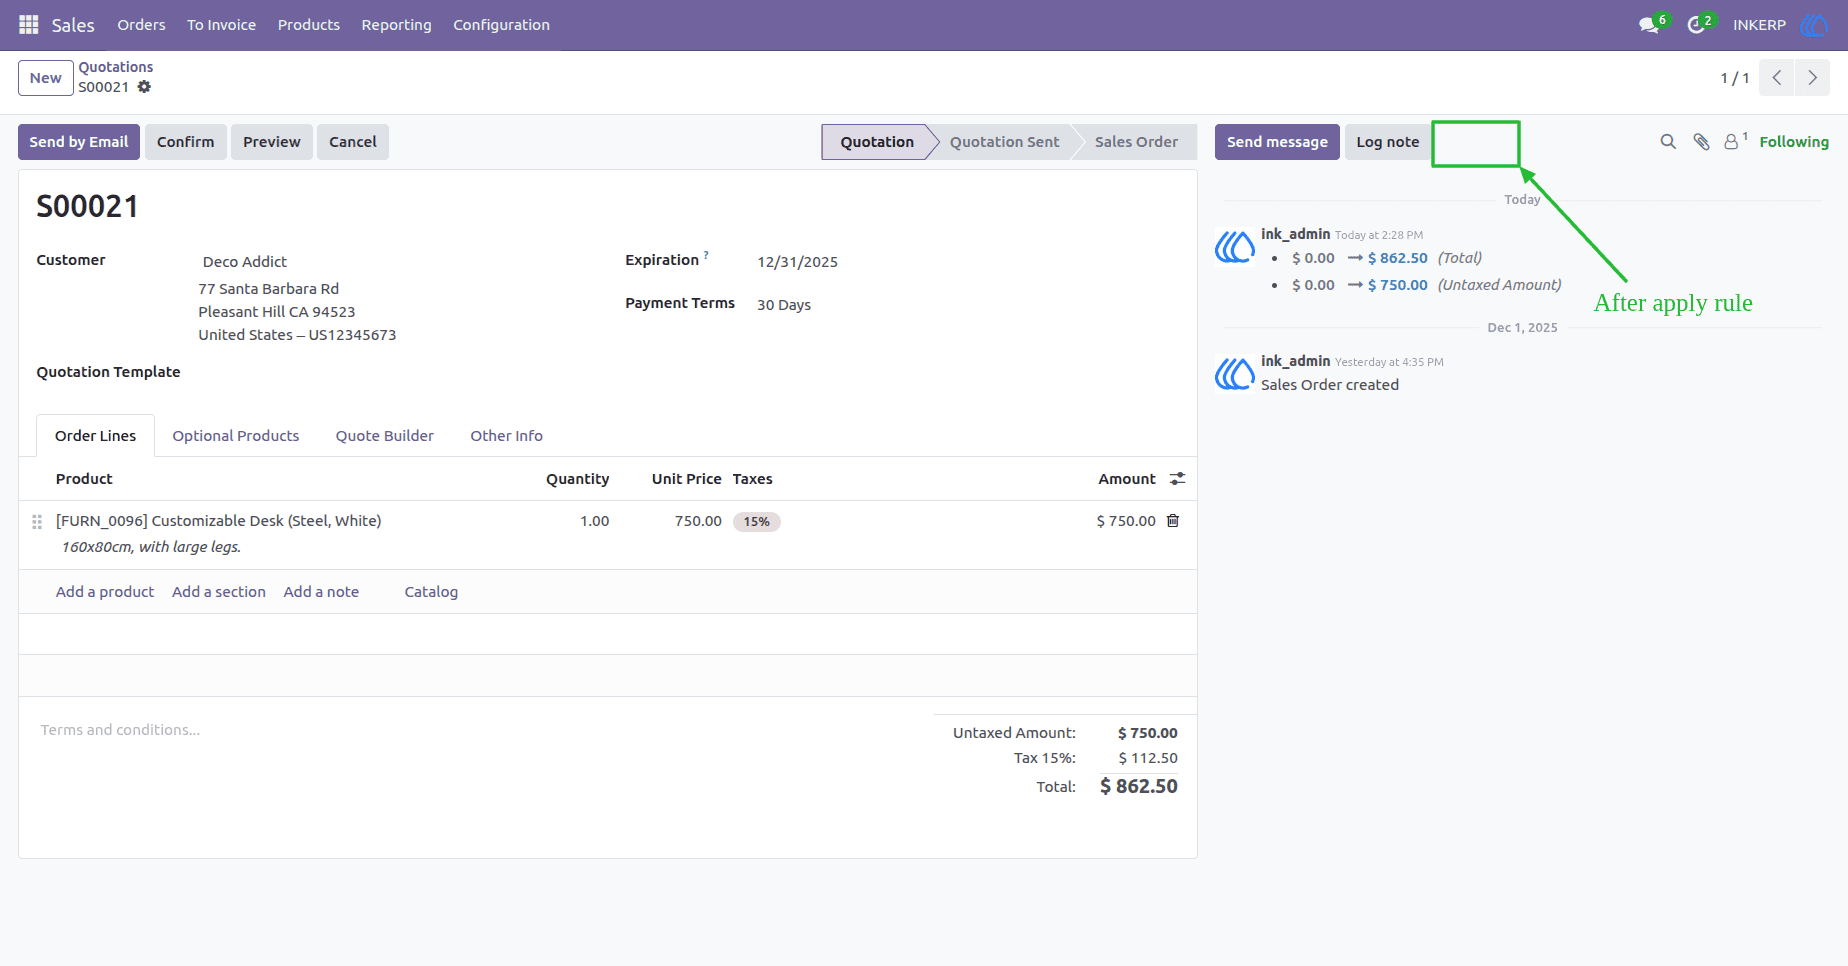Open the conversations chat icon
The height and width of the screenshot is (966, 1848).
1649,25
